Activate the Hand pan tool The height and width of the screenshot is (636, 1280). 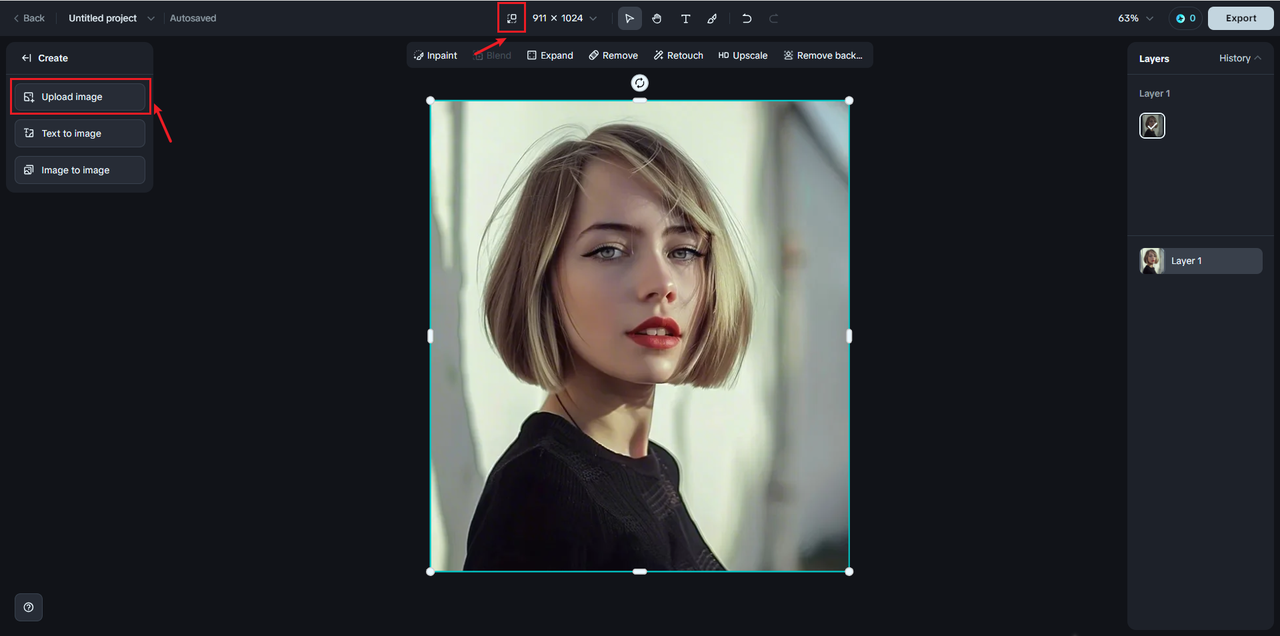[657, 18]
